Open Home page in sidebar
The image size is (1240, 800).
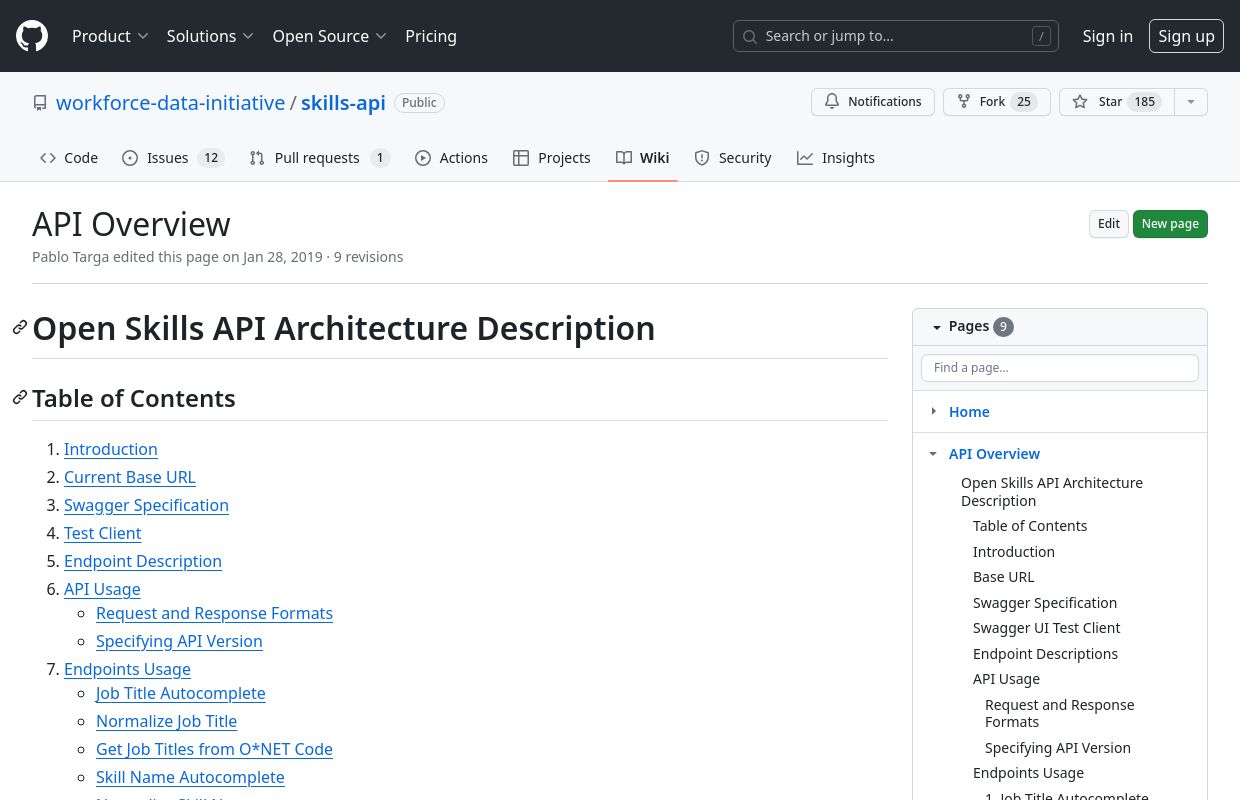[969, 412]
